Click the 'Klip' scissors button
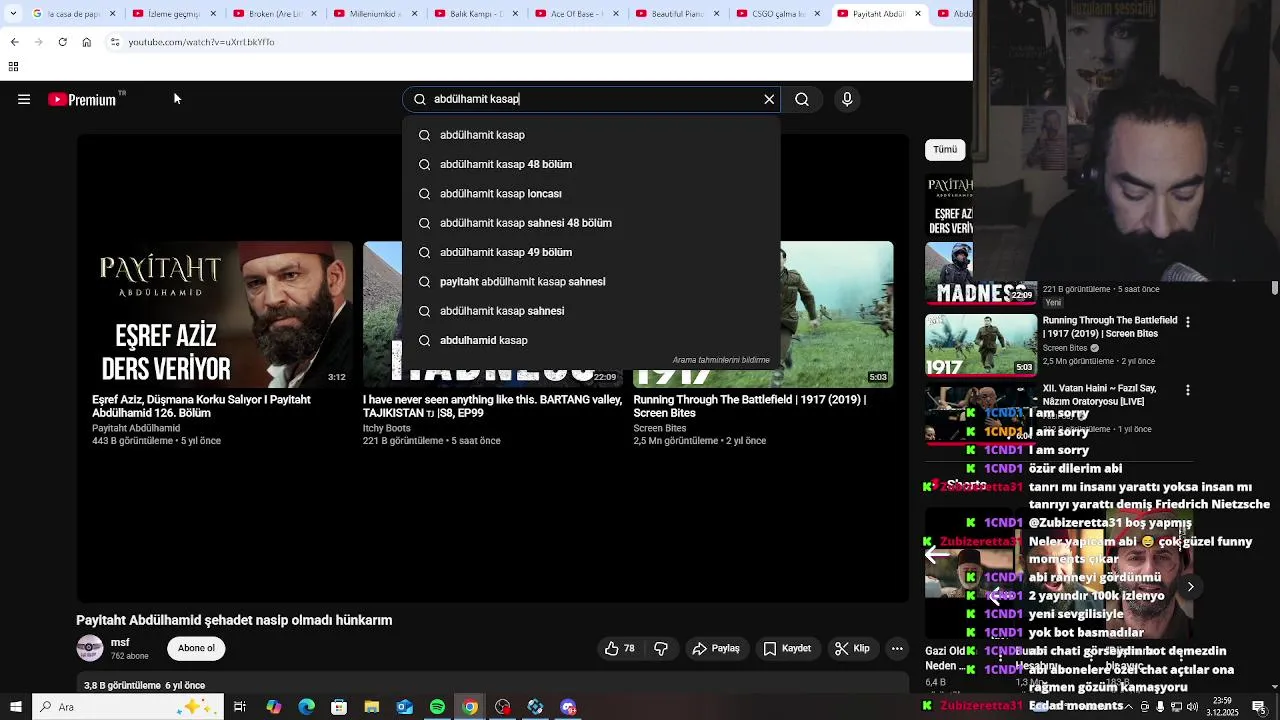The width and height of the screenshot is (1280, 720). pos(853,649)
